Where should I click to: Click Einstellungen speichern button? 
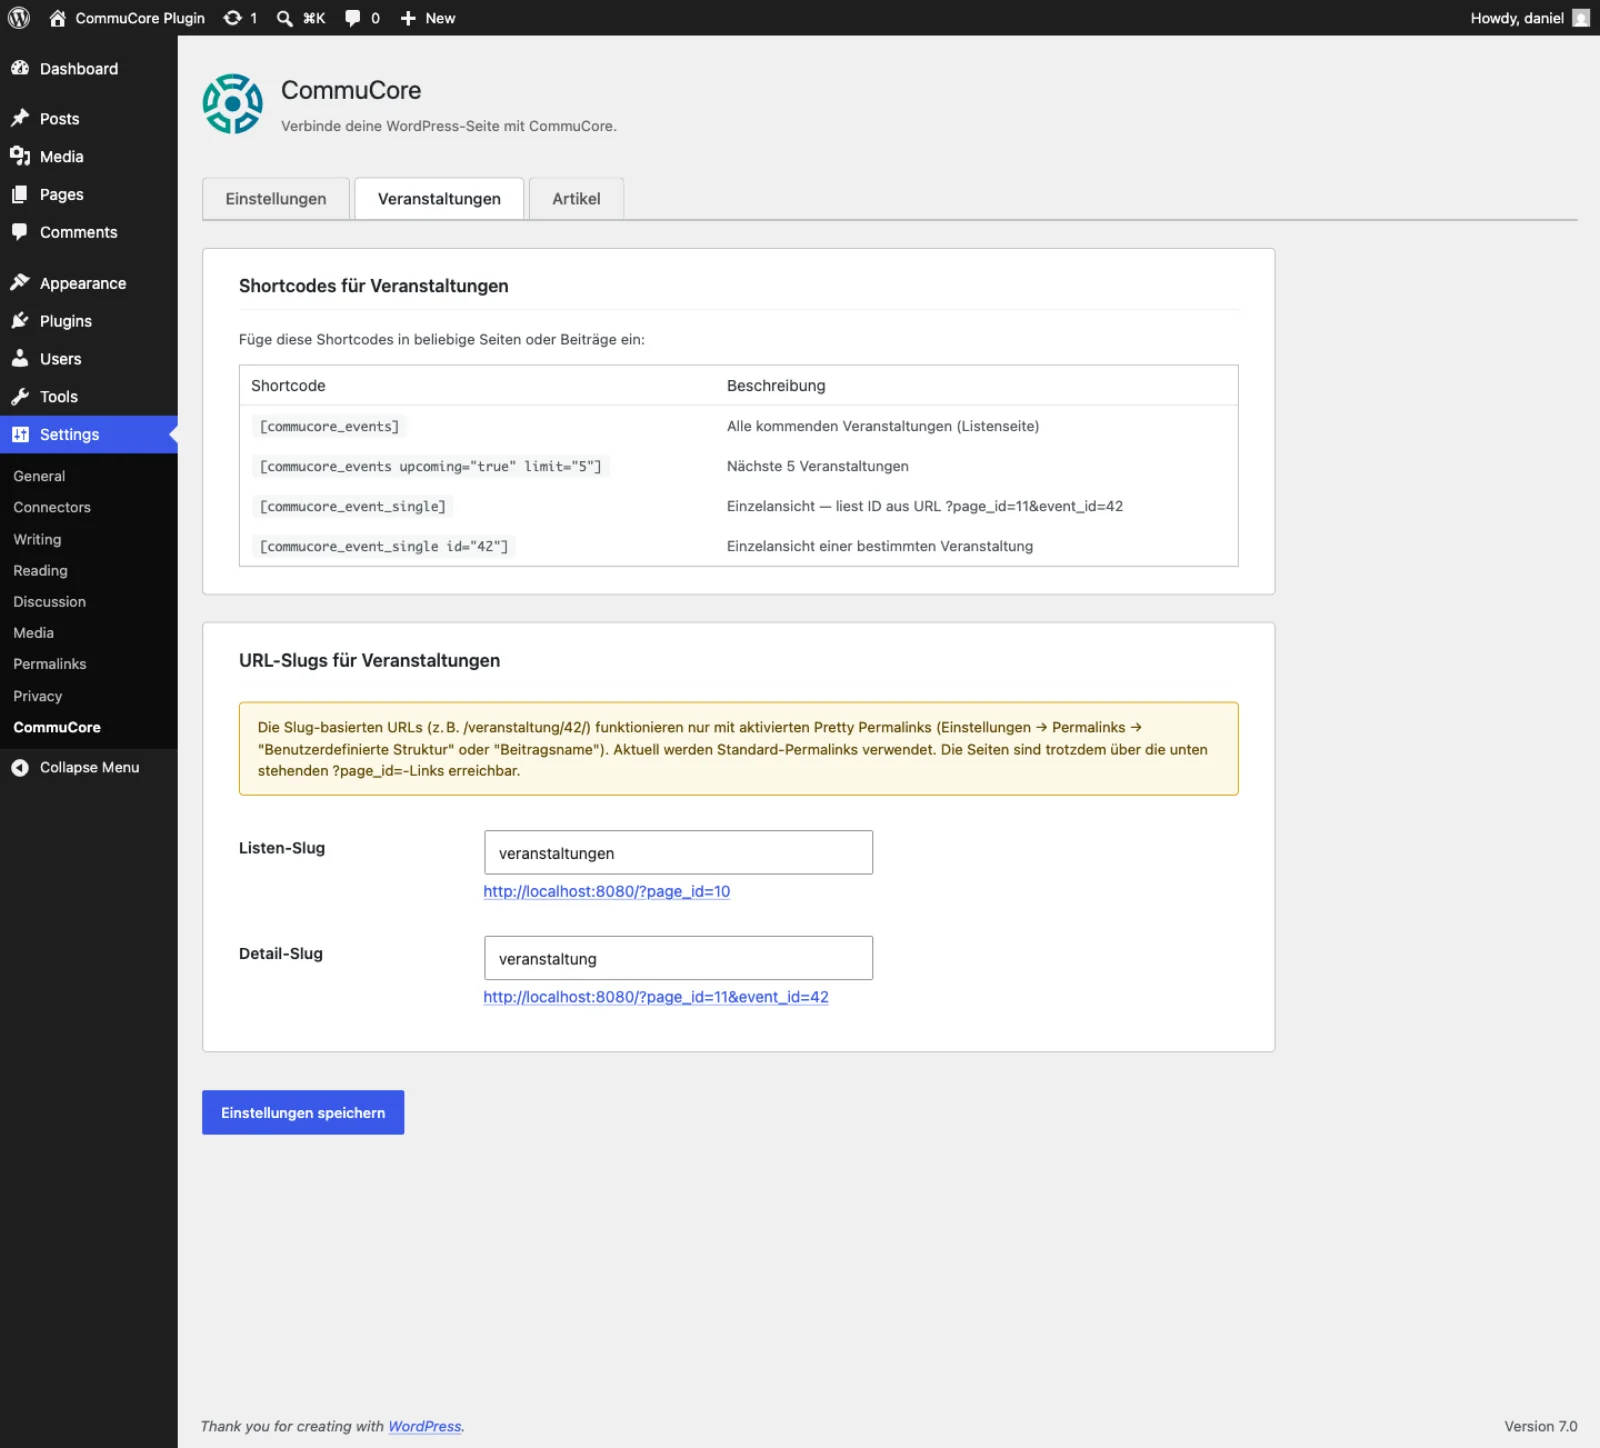point(303,1112)
